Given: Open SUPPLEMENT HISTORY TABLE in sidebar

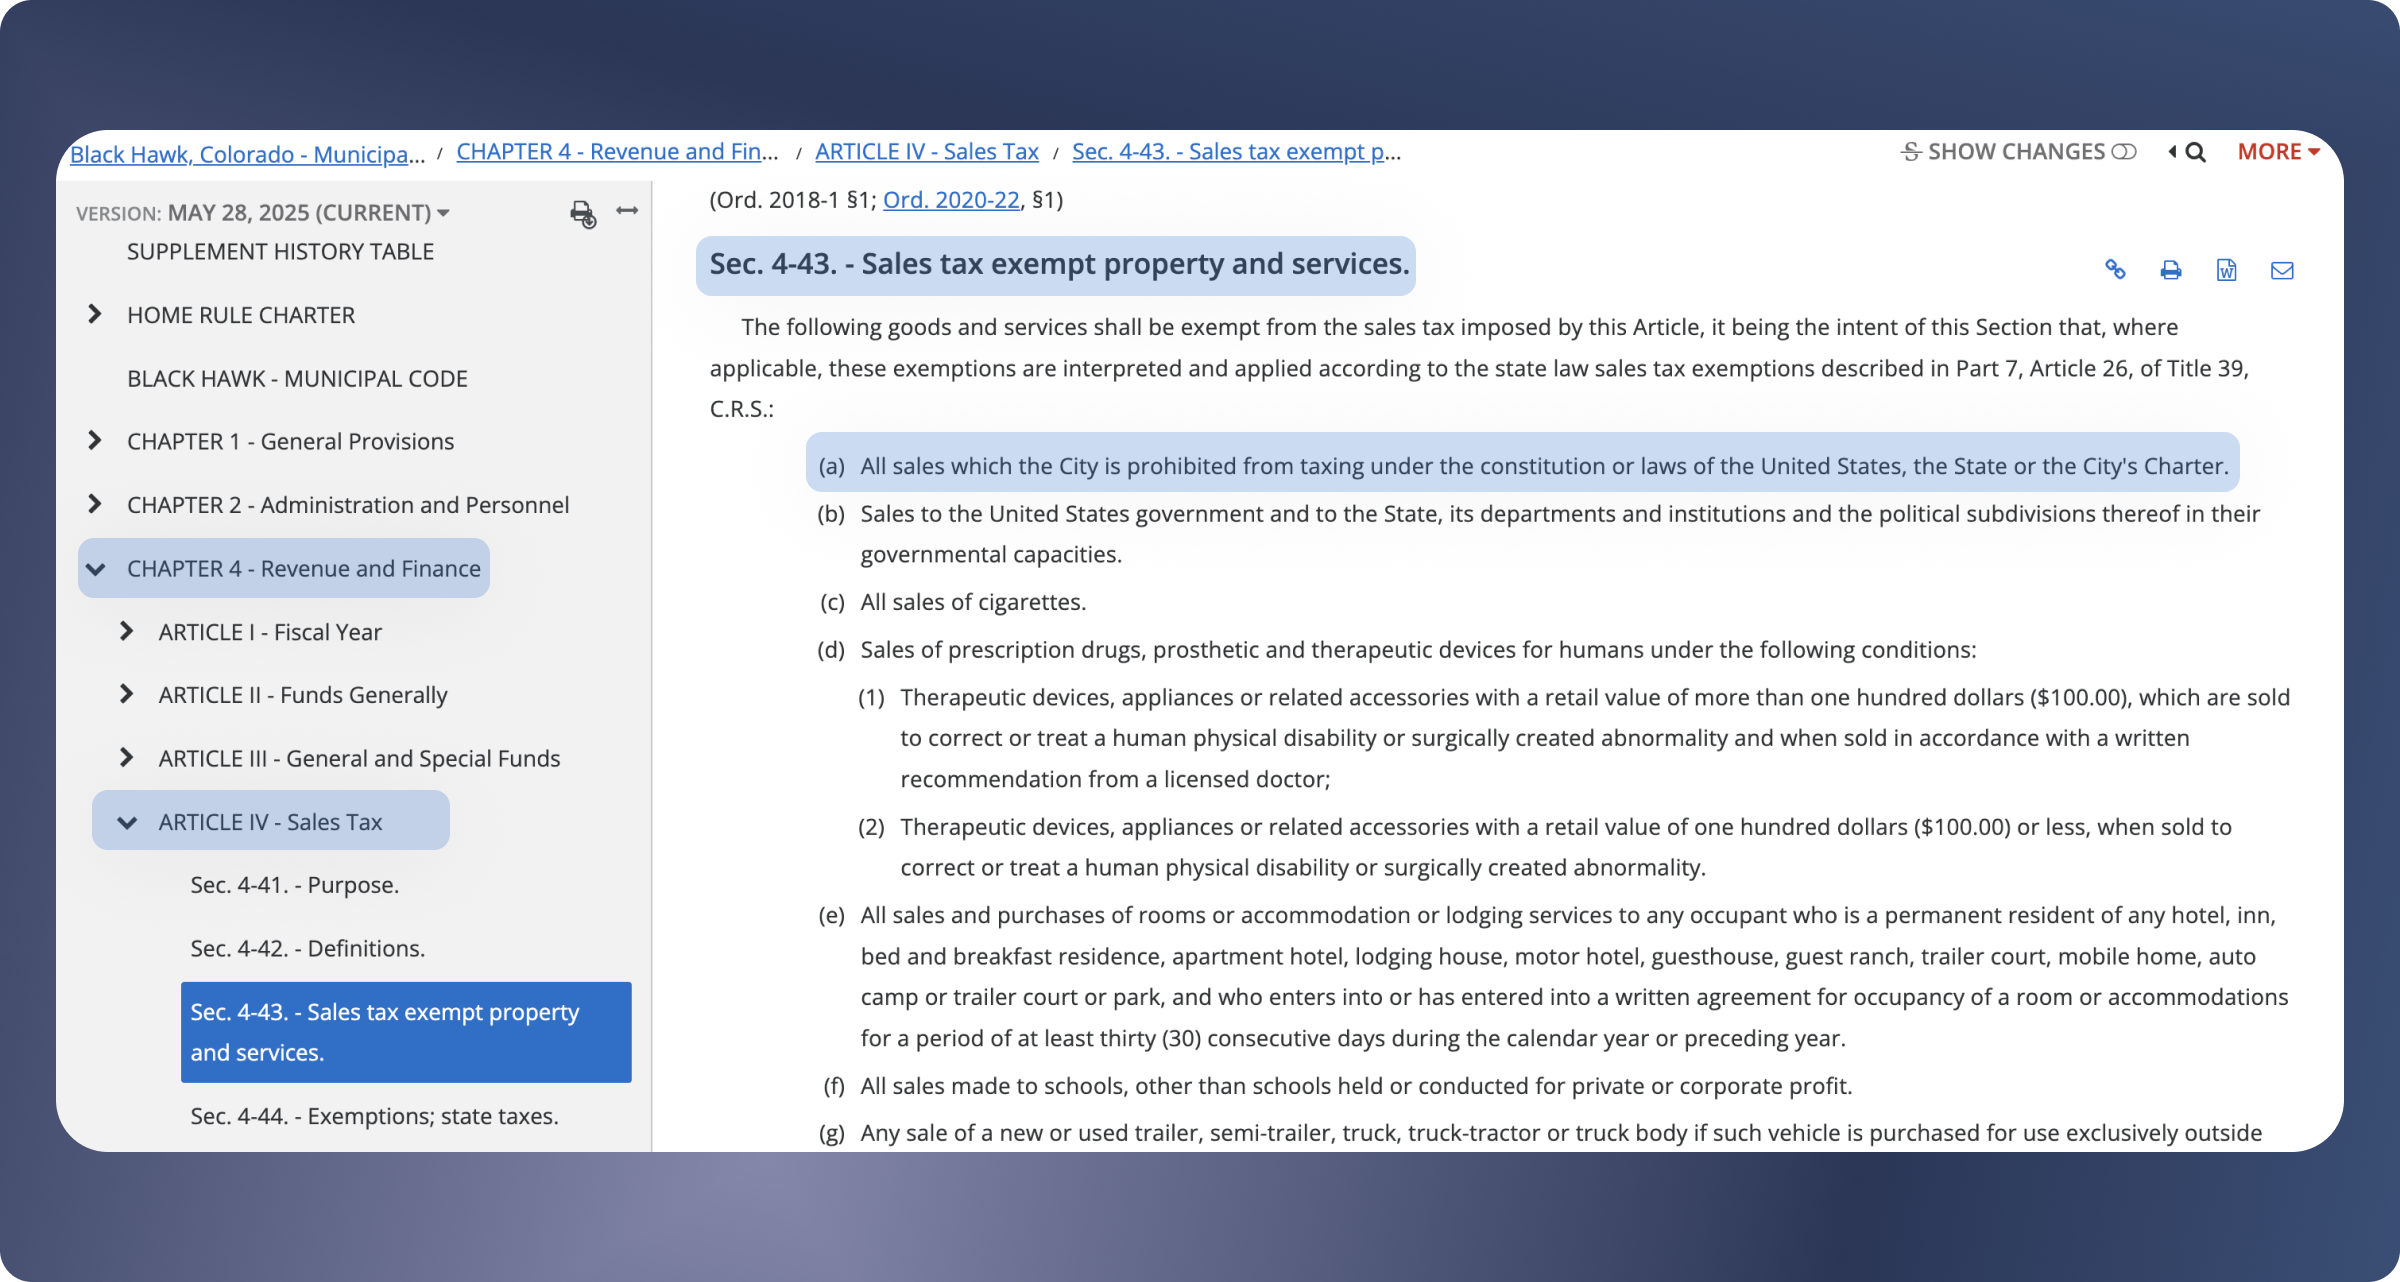Looking at the screenshot, I should [x=280, y=252].
